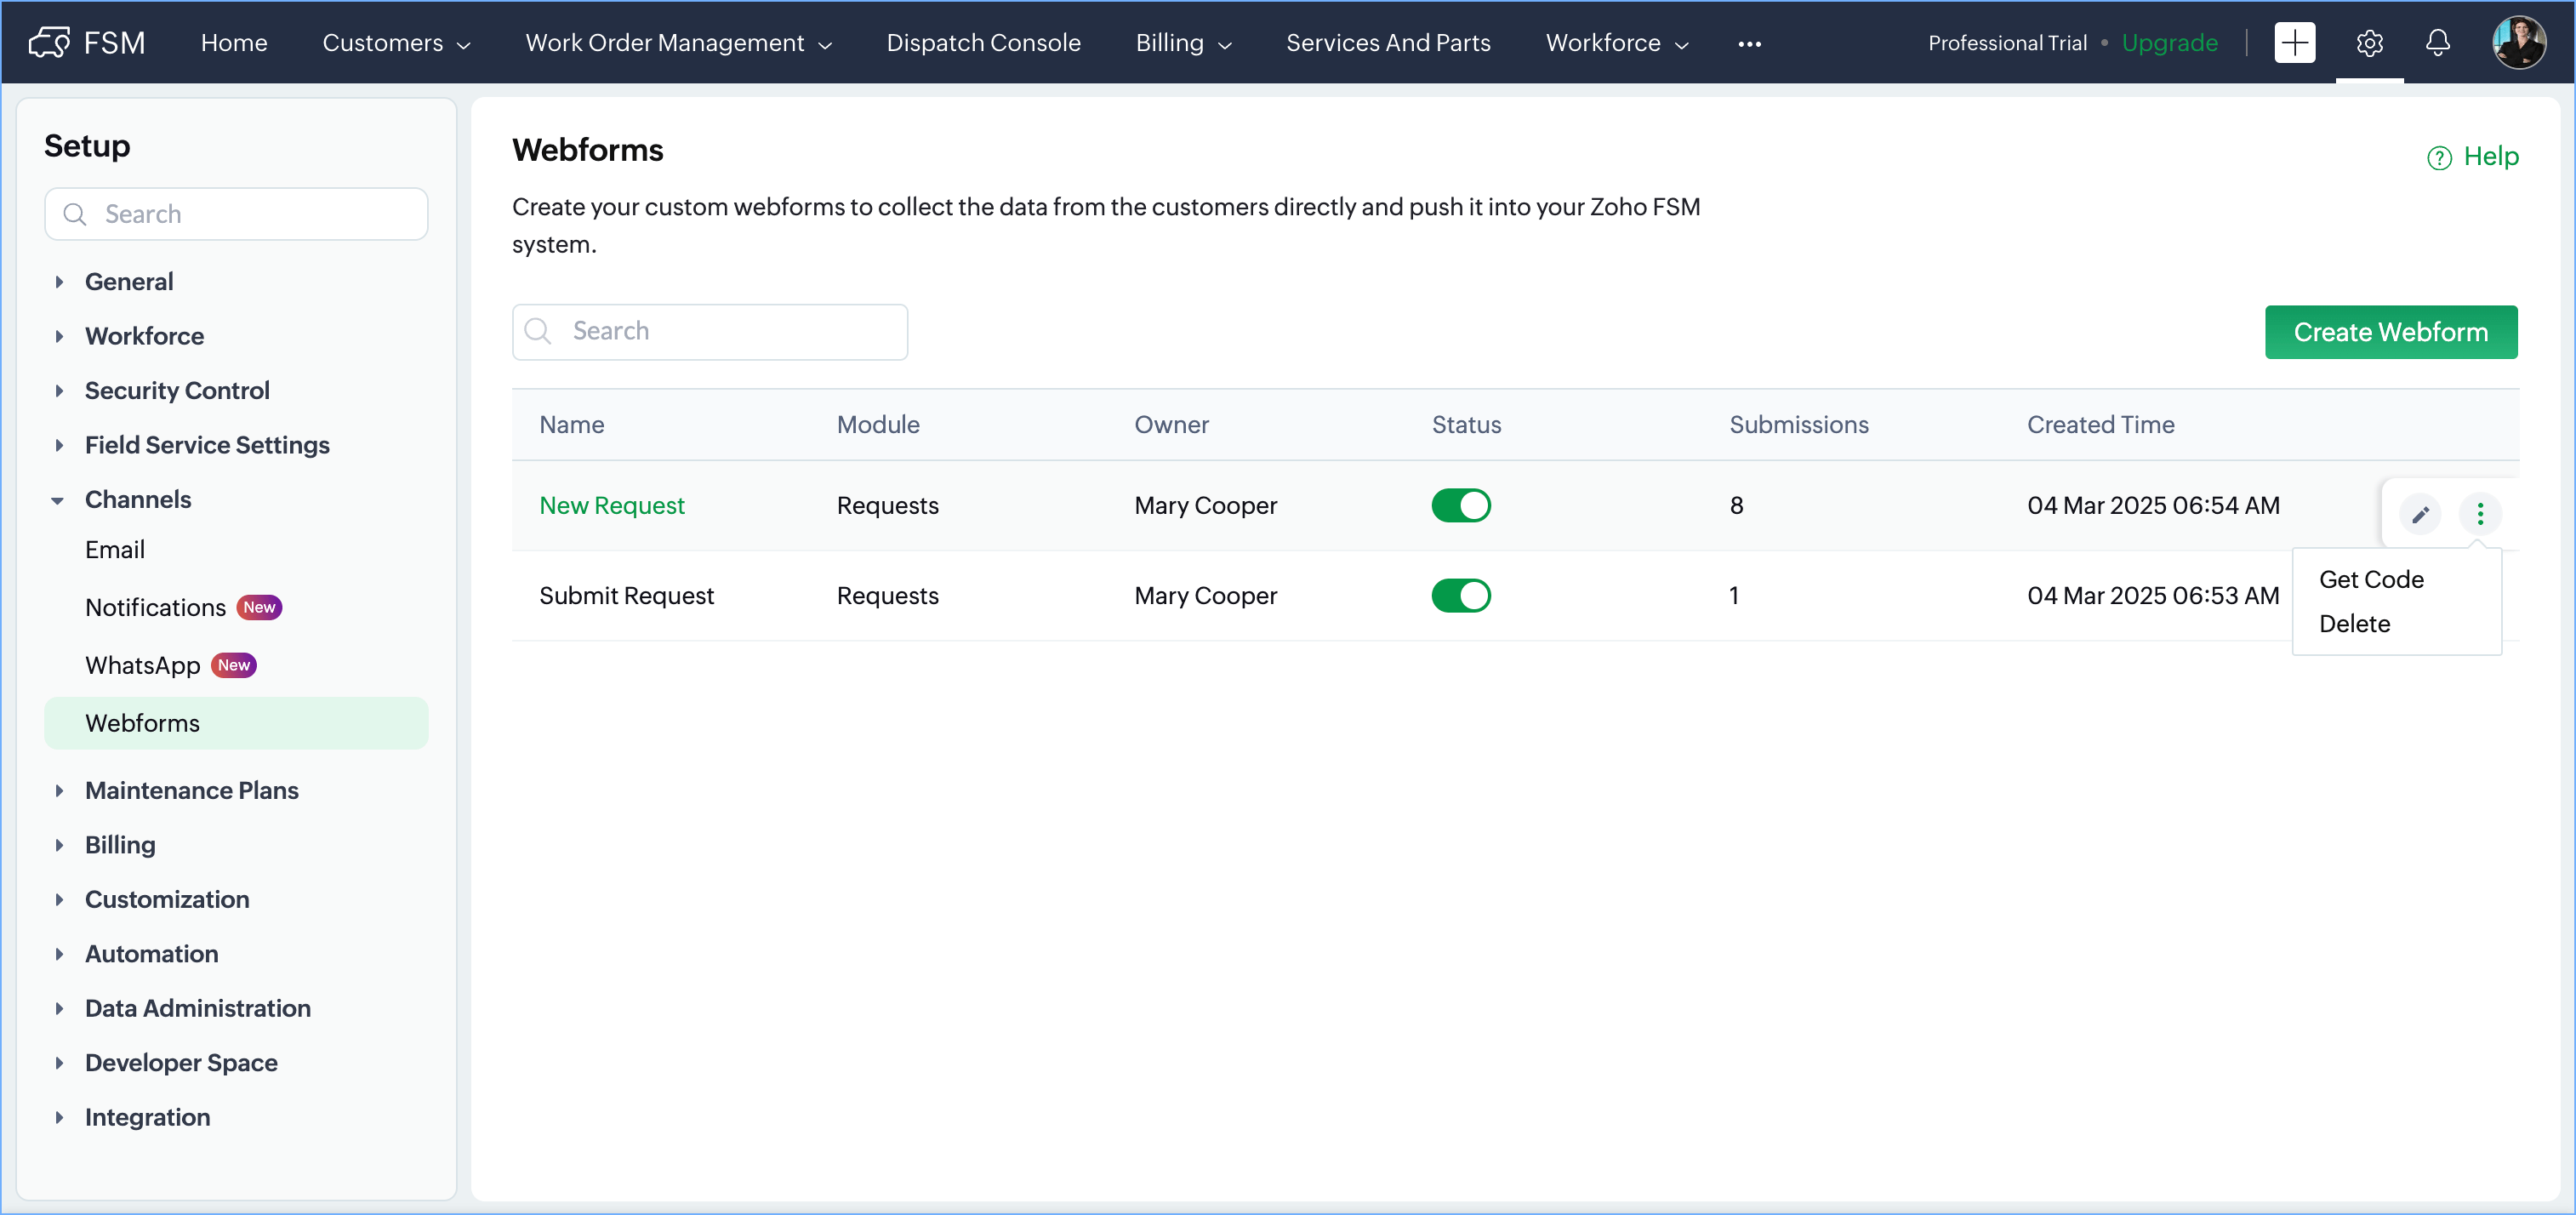The width and height of the screenshot is (2576, 1215).
Task: Click the Help link
Action: point(2473,156)
